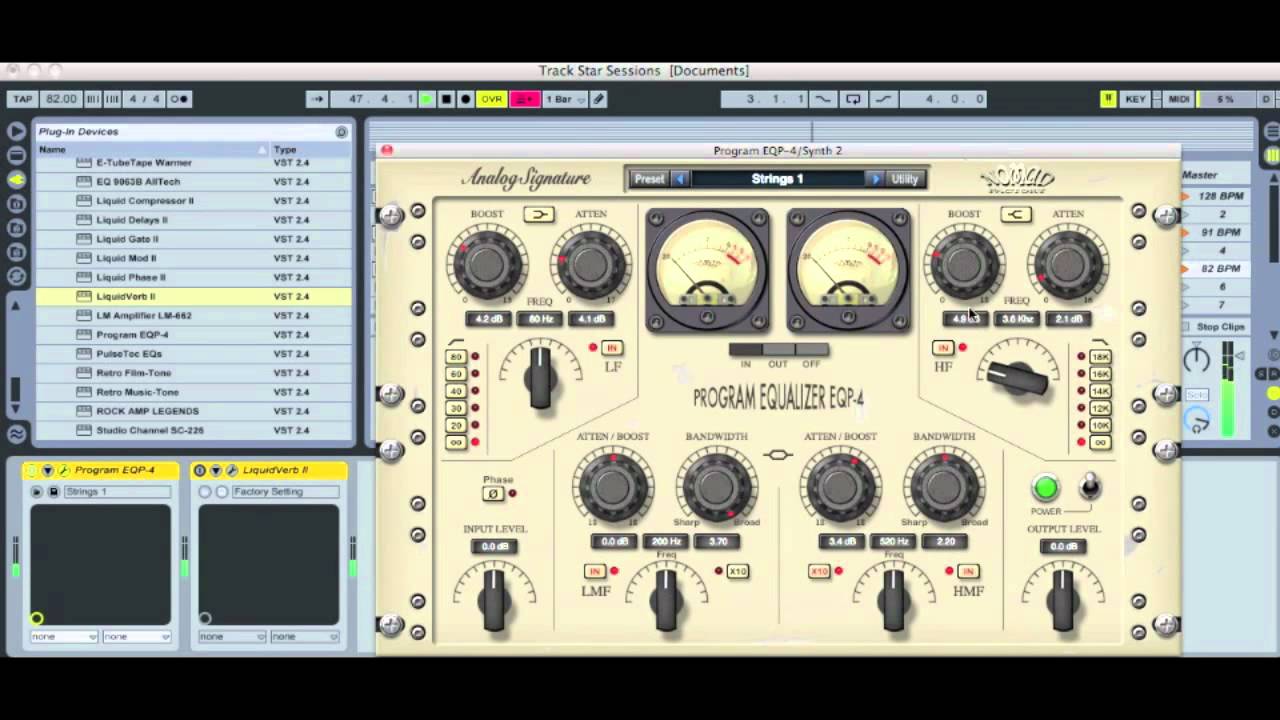
Task: Click the TAP tempo button
Action: (x=22, y=99)
